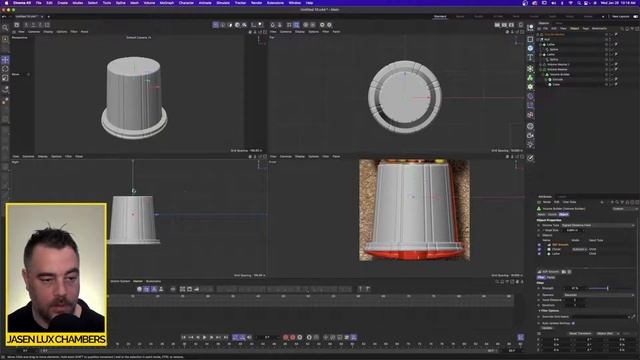The width and height of the screenshot is (640, 360).
Task: Toggle Lathe checkbox in Objects list
Action: pyautogui.click(x=539, y=253)
